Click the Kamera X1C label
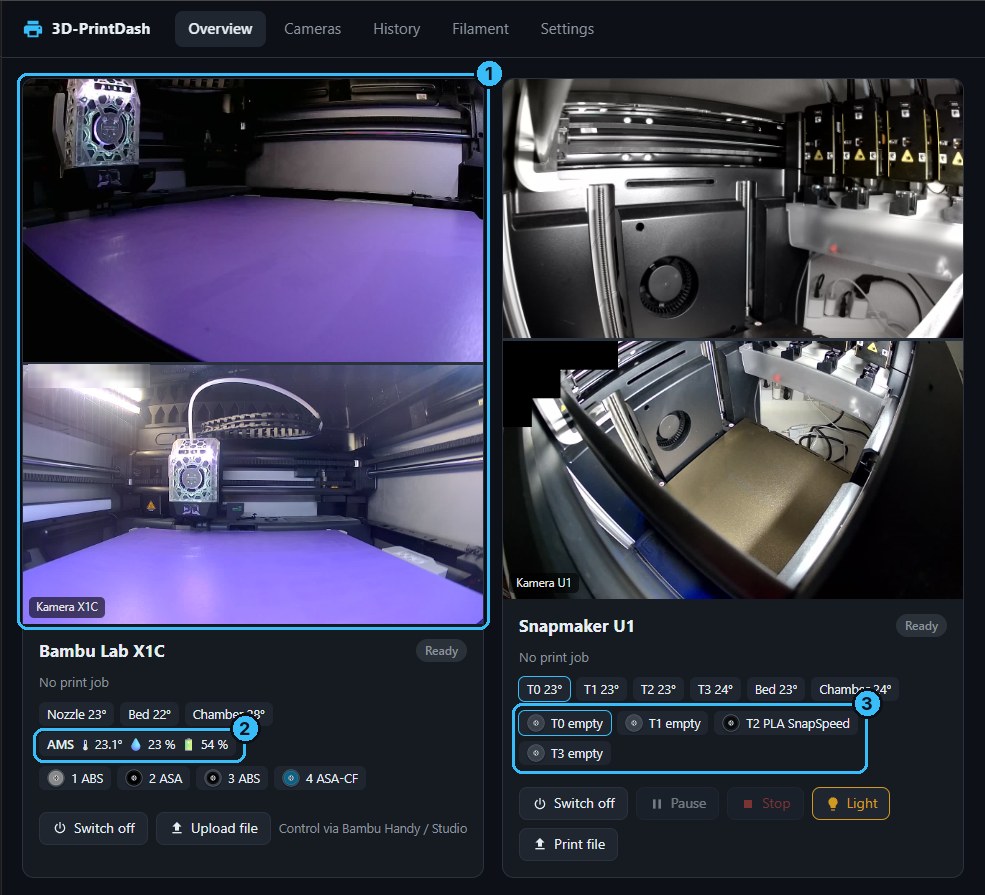Image resolution: width=985 pixels, height=895 pixels. tap(67, 607)
